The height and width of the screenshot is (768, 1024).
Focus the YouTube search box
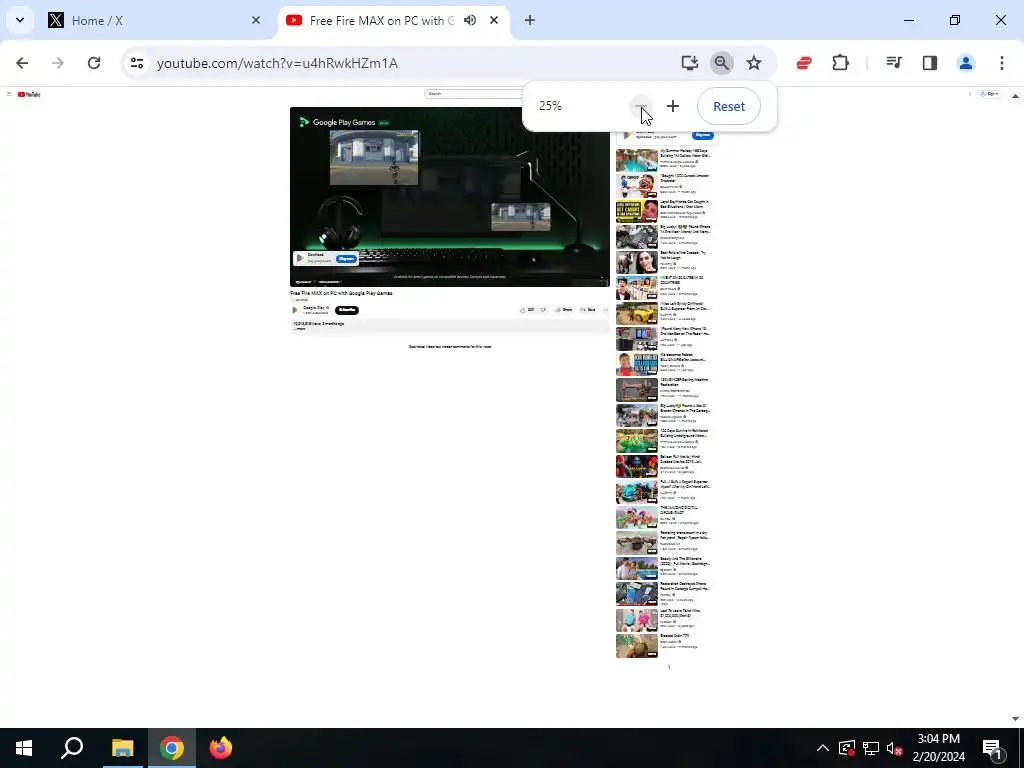(473, 94)
